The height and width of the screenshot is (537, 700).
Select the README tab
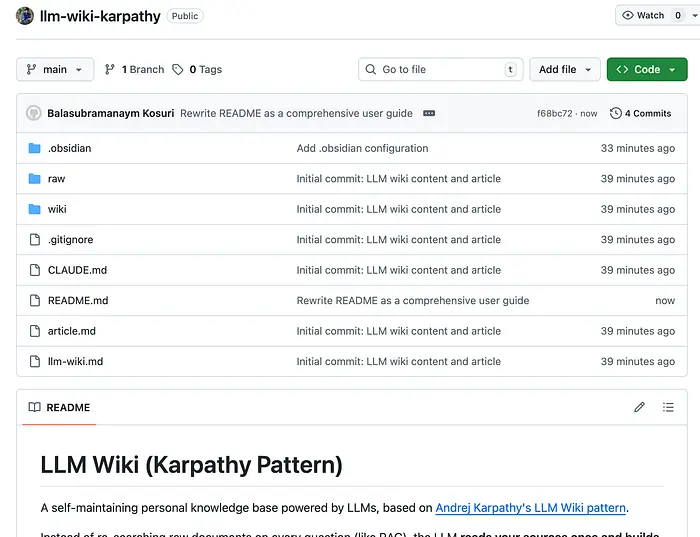coord(59,407)
